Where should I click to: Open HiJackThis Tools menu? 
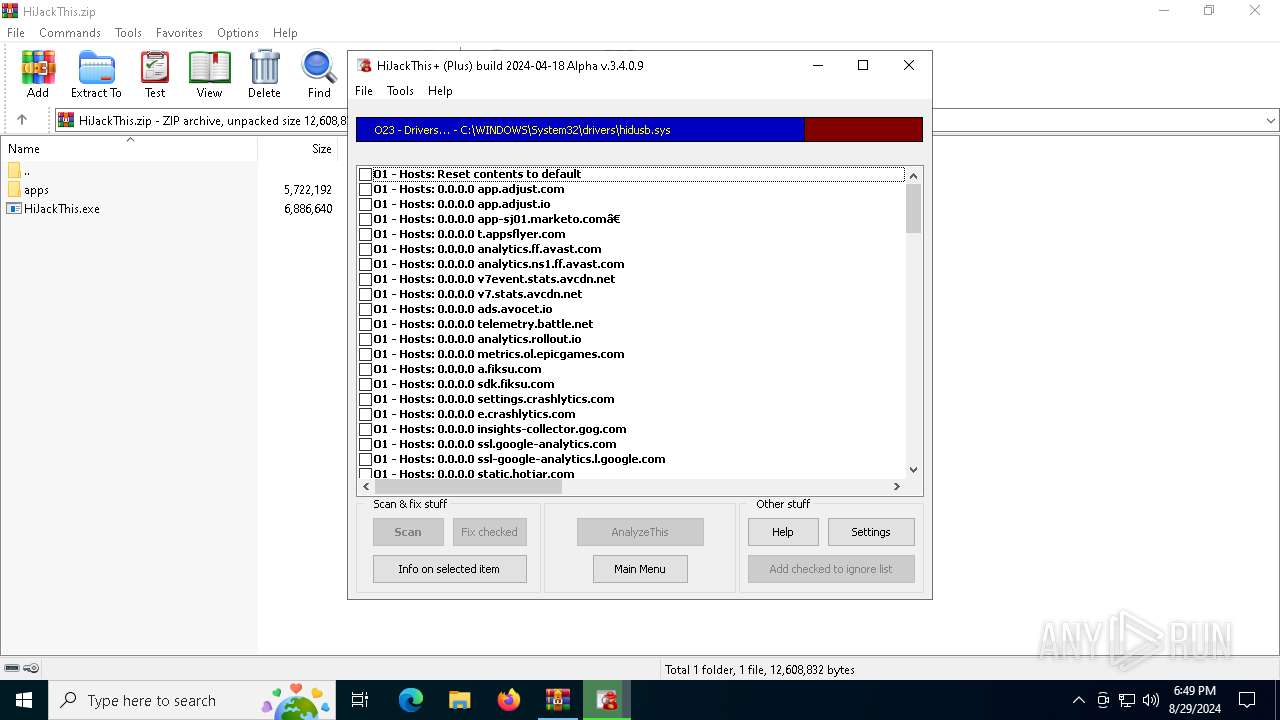click(400, 91)
